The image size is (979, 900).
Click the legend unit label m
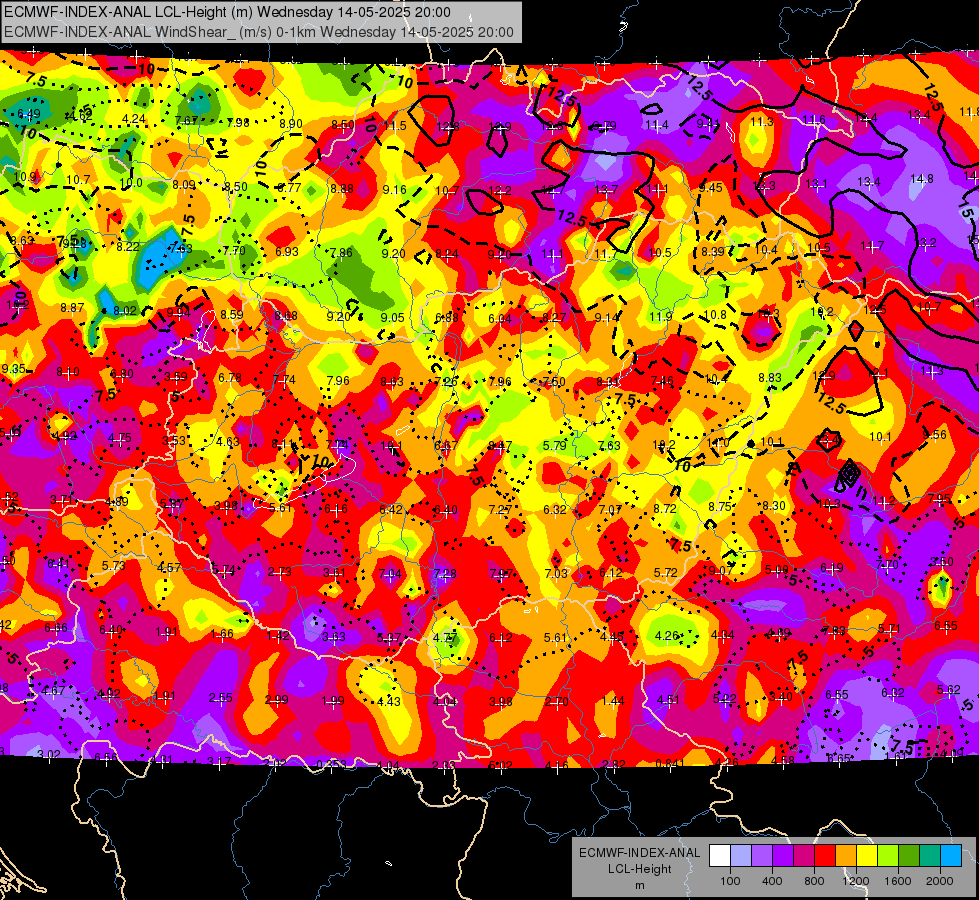click(639, 886)
